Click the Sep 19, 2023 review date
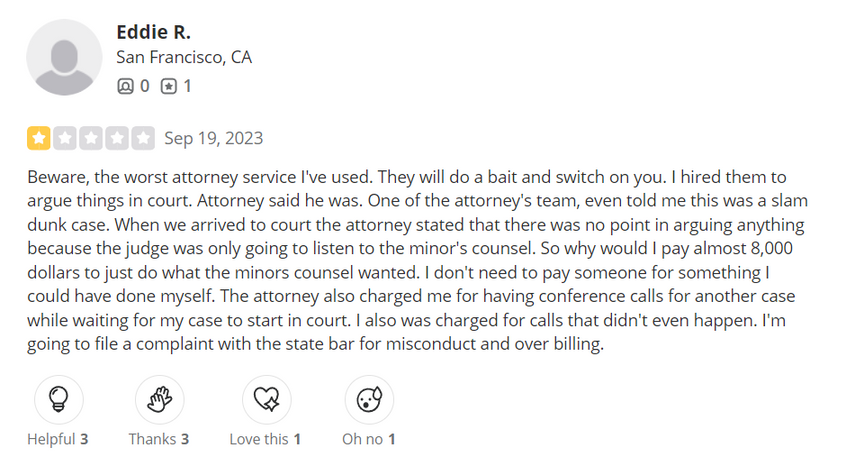Screen dimensions: 846x466 tap(214, 139)
